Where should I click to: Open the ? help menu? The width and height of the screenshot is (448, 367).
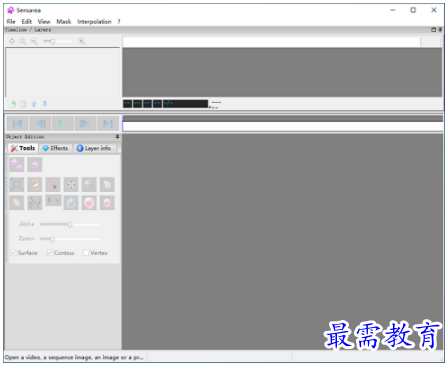click(119, 22)
